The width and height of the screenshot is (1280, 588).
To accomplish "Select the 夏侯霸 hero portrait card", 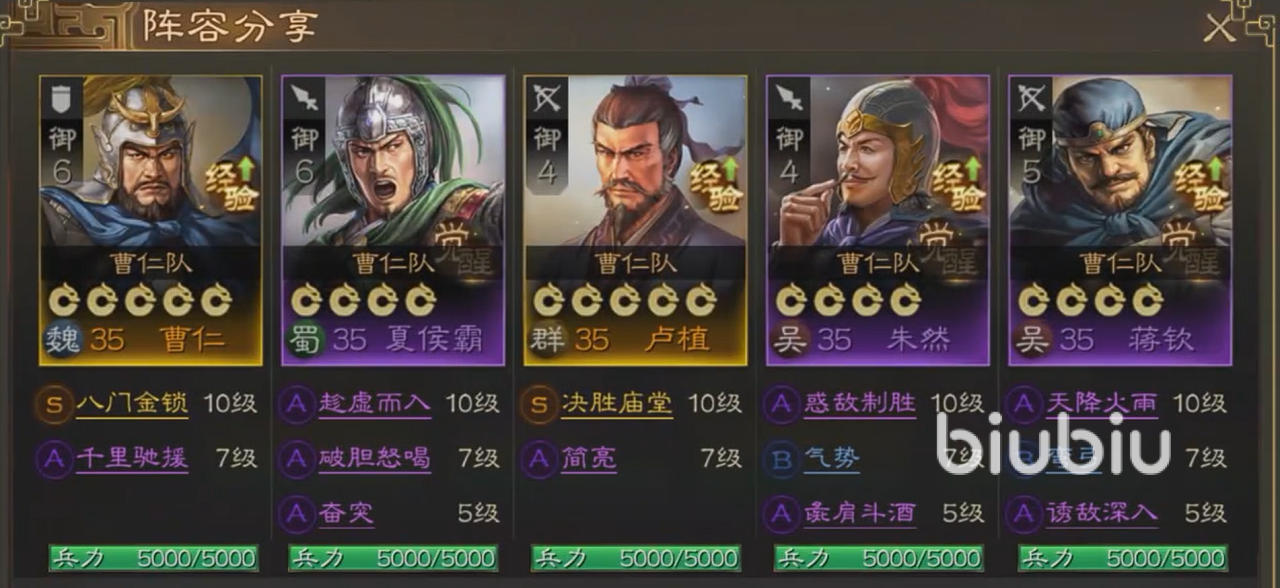I will point(393,220).
